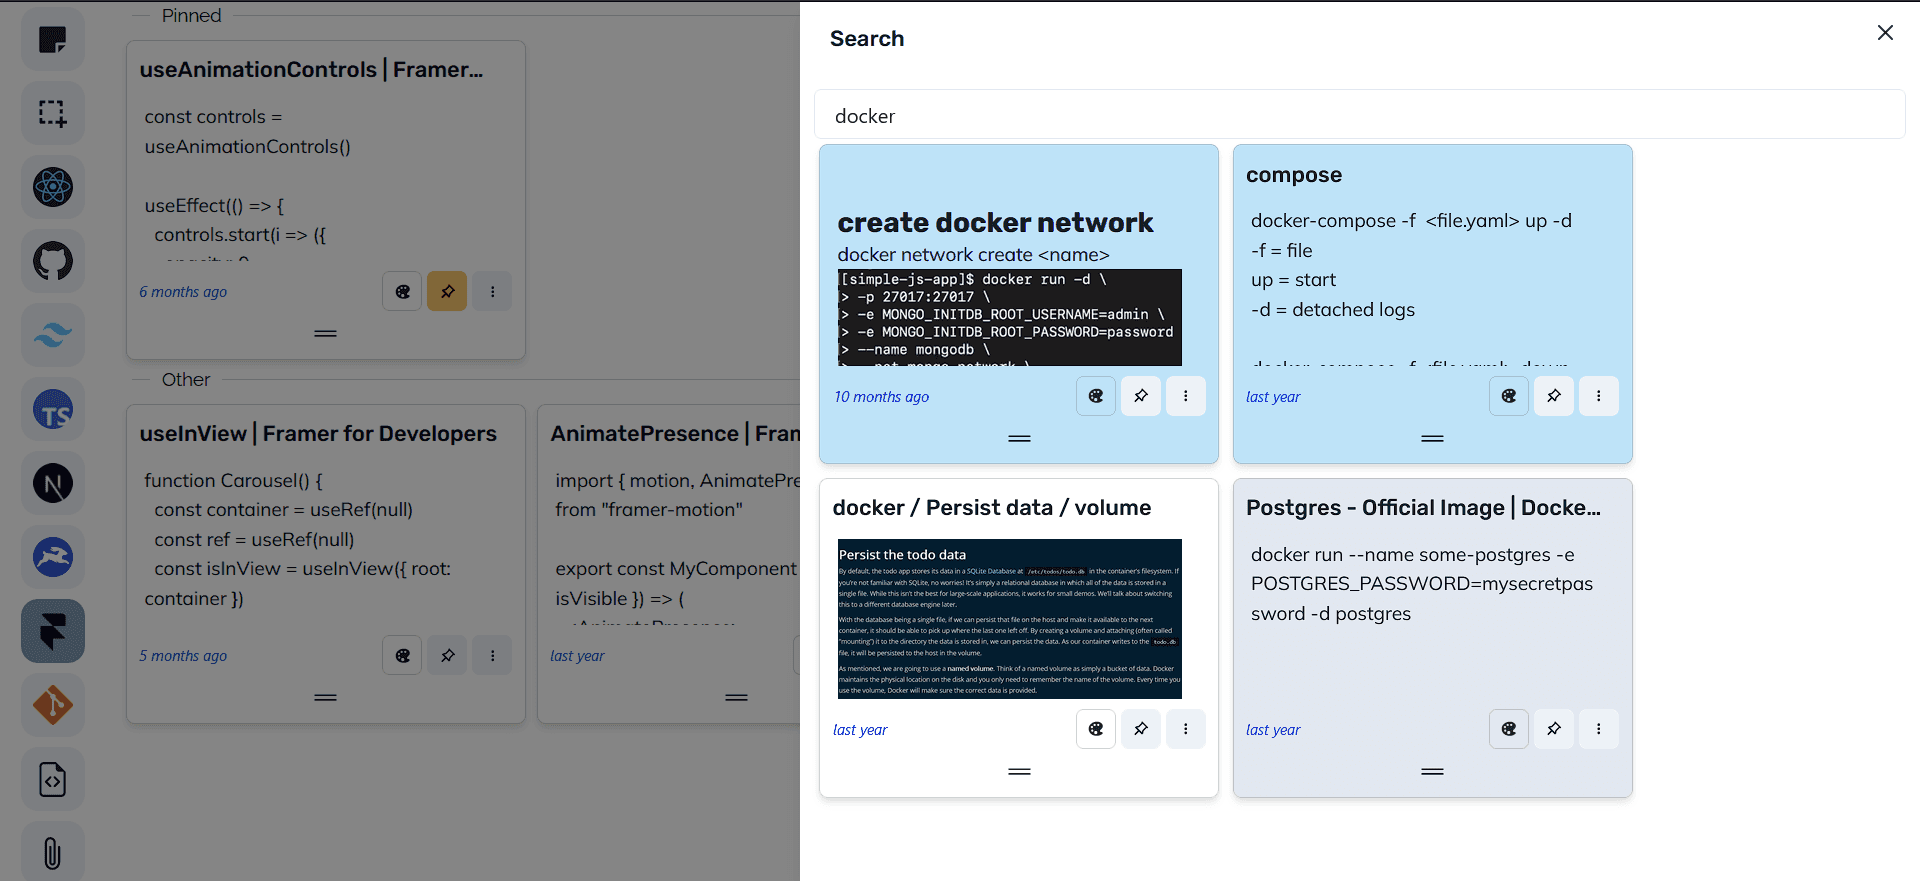Open the Tailwind CSS category in sidebar
The height and width of the screenshot is (881, 1920).
coord(53,335)
